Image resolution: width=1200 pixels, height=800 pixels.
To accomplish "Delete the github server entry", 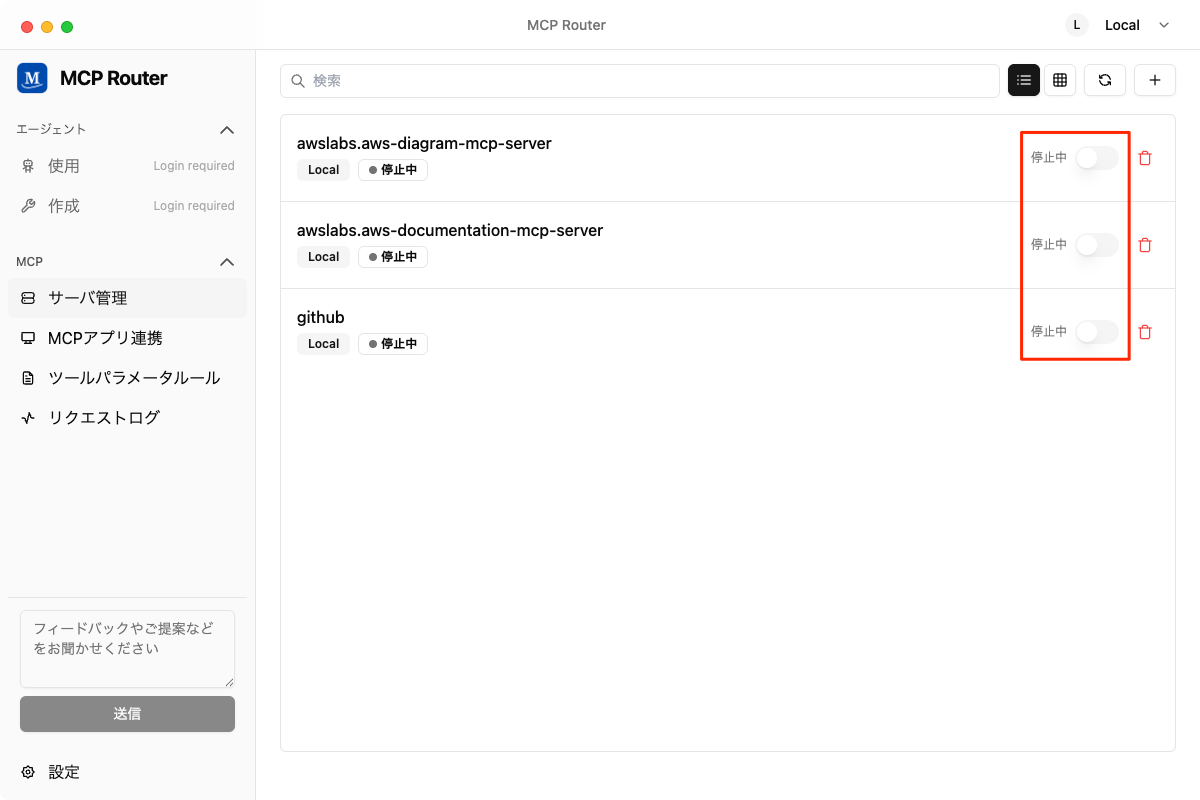I will point(1146,332).
